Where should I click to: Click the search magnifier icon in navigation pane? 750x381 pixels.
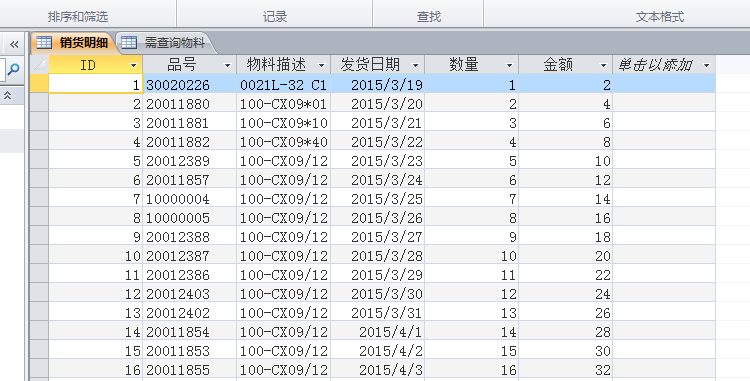(13, 69)
